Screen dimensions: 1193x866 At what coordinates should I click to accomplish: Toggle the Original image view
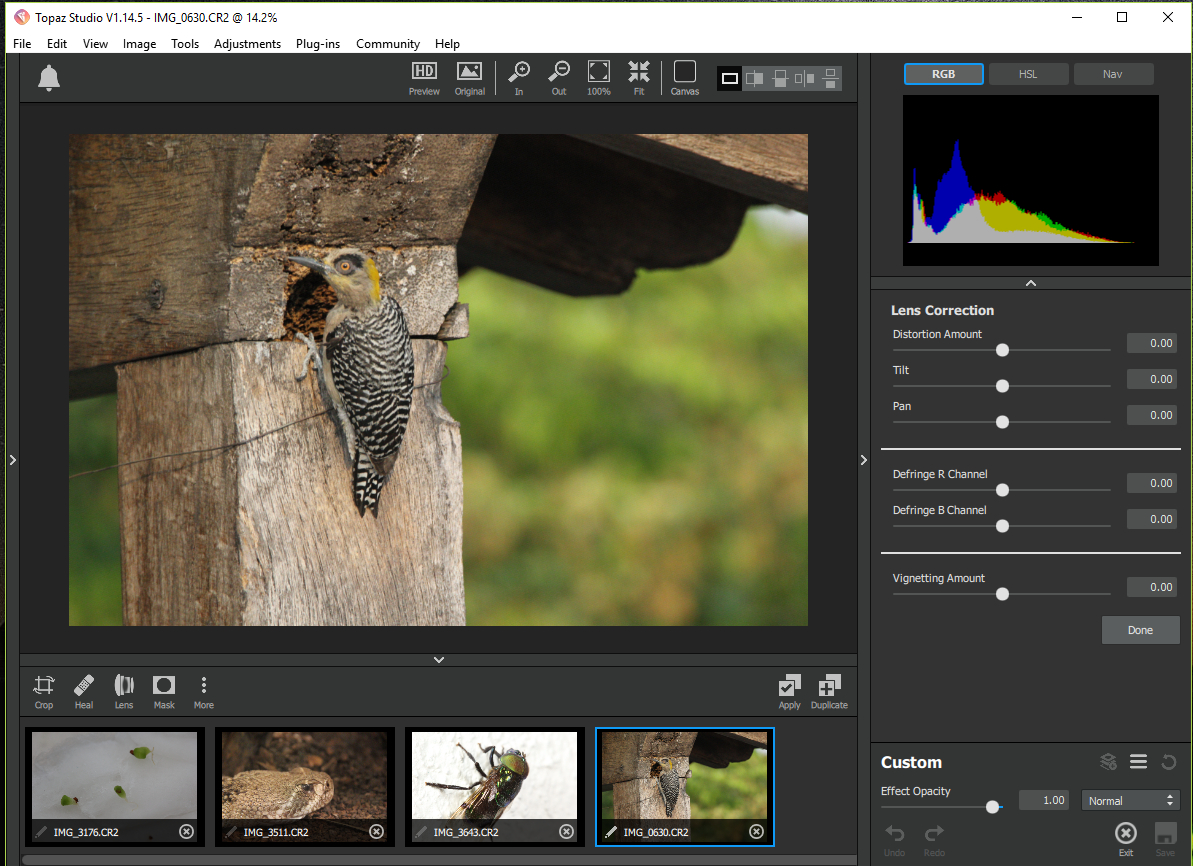click(469, 76)
